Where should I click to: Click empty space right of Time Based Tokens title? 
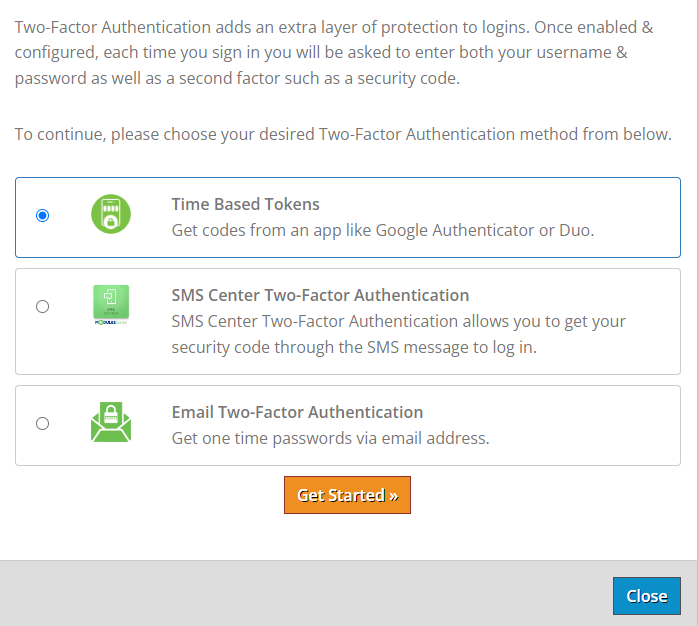click(500, 204)
